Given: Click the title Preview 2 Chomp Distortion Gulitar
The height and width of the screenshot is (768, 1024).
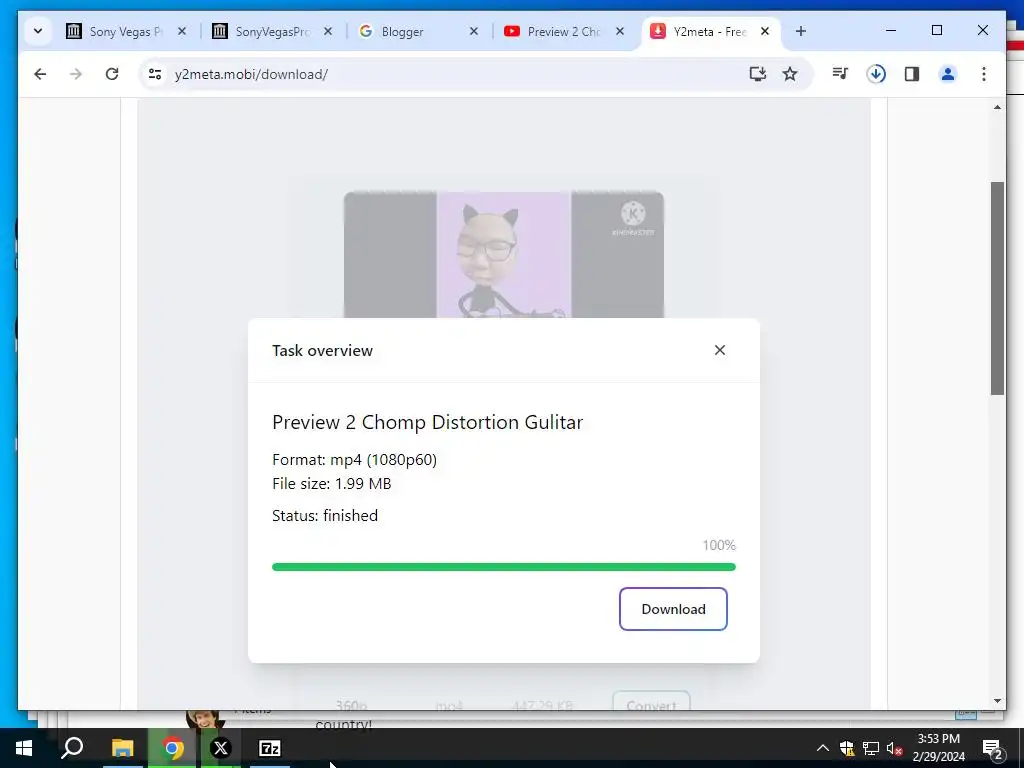Looking at the screenshot, I should tap(427, 423).
